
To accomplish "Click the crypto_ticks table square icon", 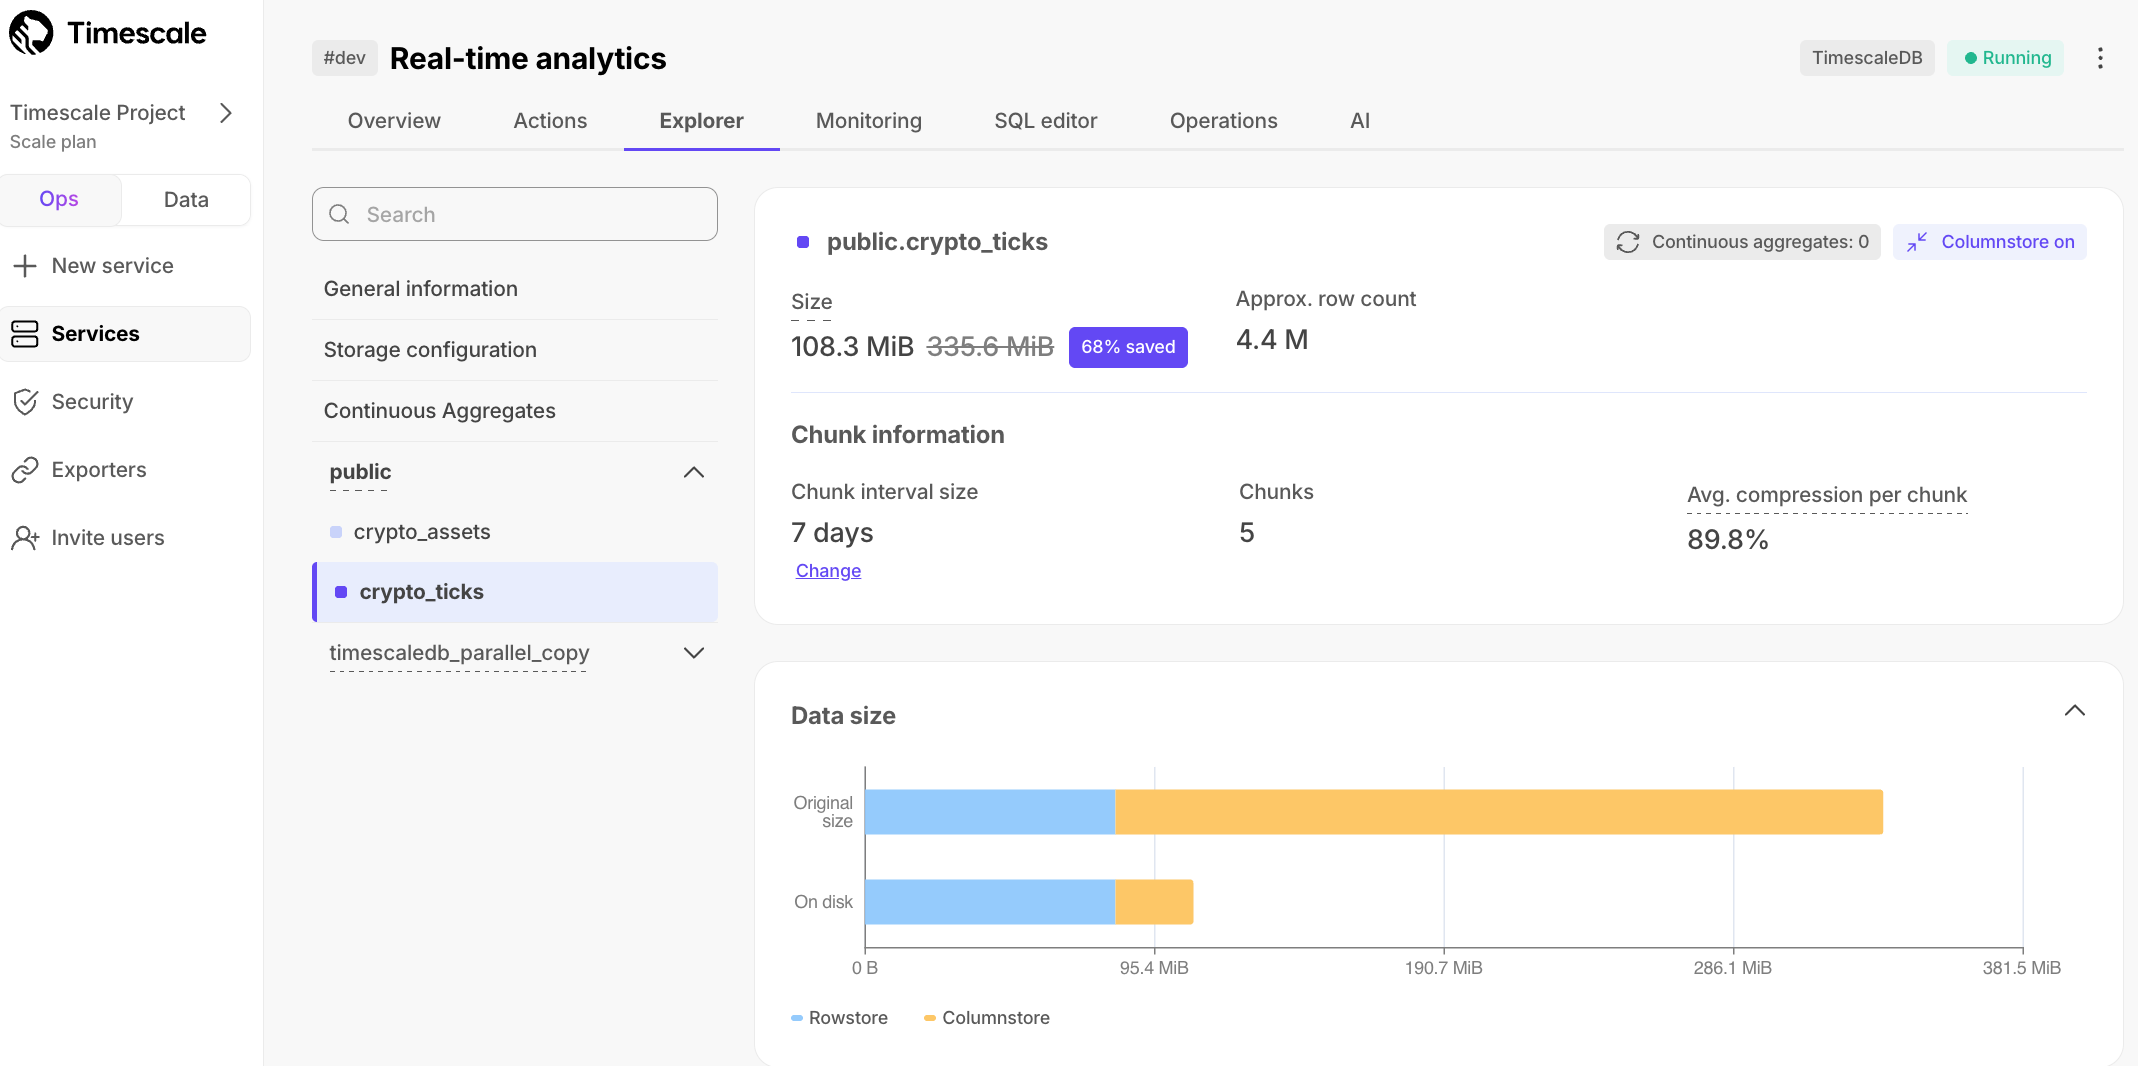I will pyautogui.click(x=341, y=592).
